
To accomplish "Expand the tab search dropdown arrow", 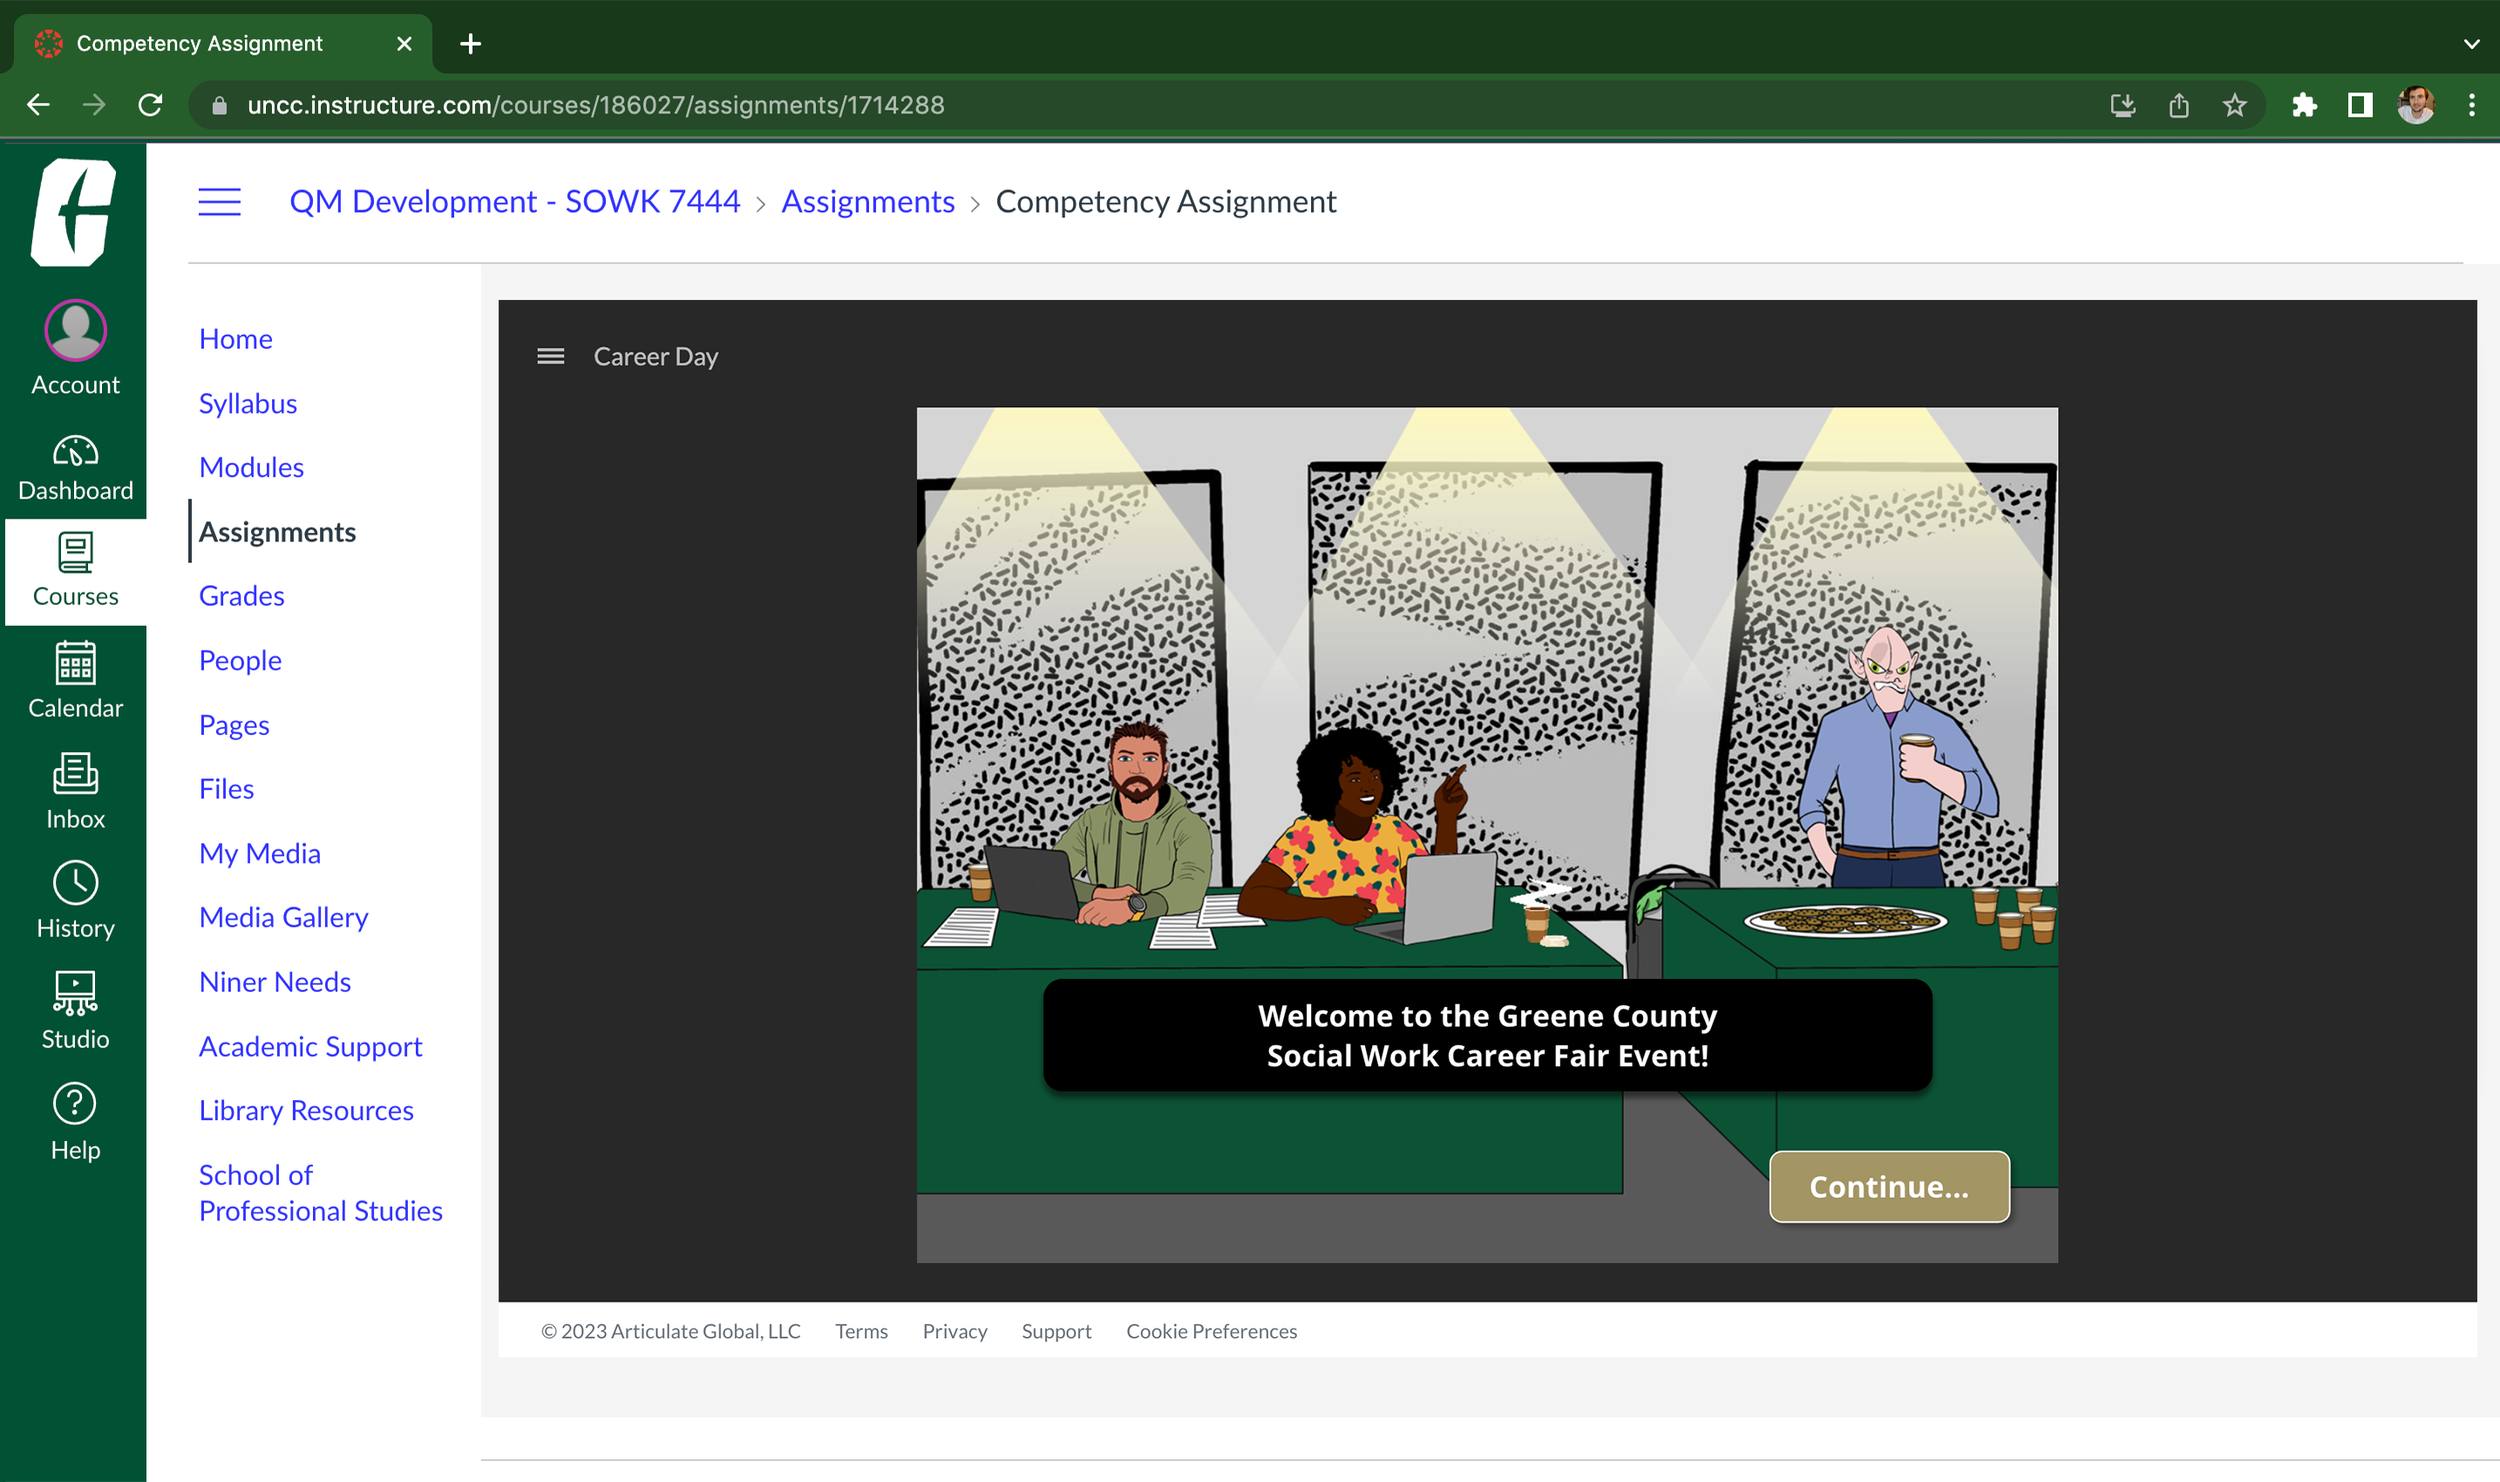I will point(2471,44).
